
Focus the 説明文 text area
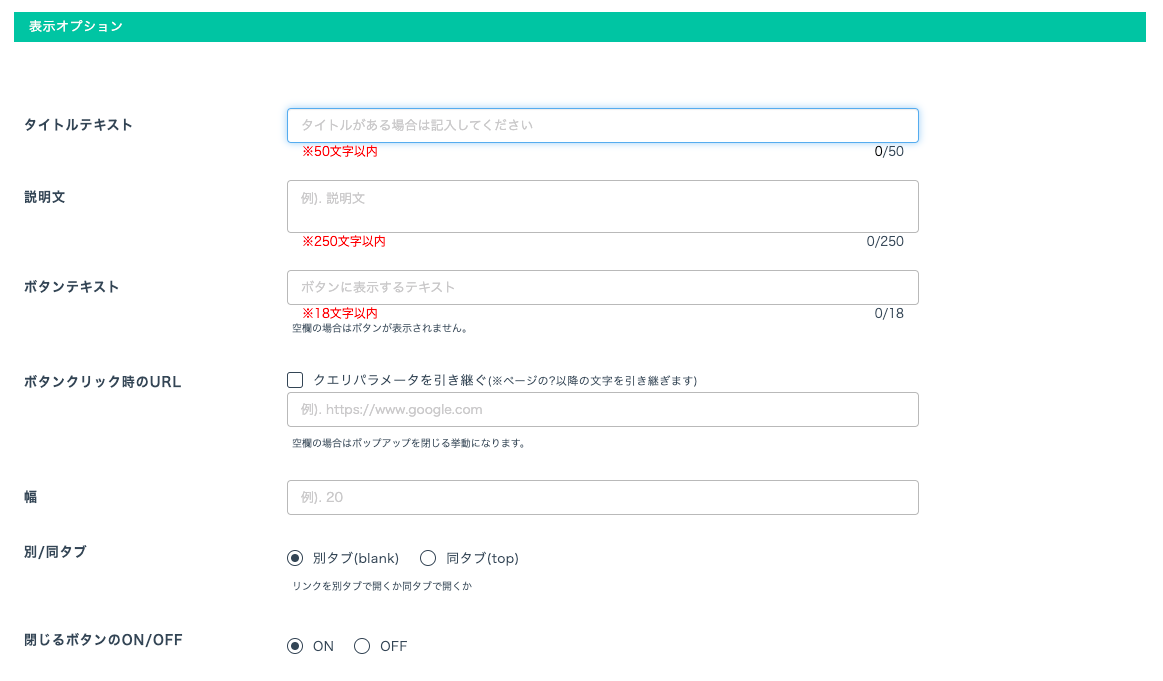pyautogui.click(x=602, y=206)
